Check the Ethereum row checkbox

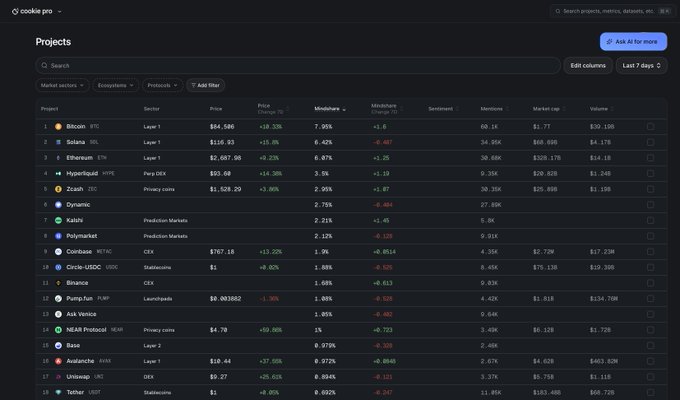pyautogui.click(x=650, y=158)
